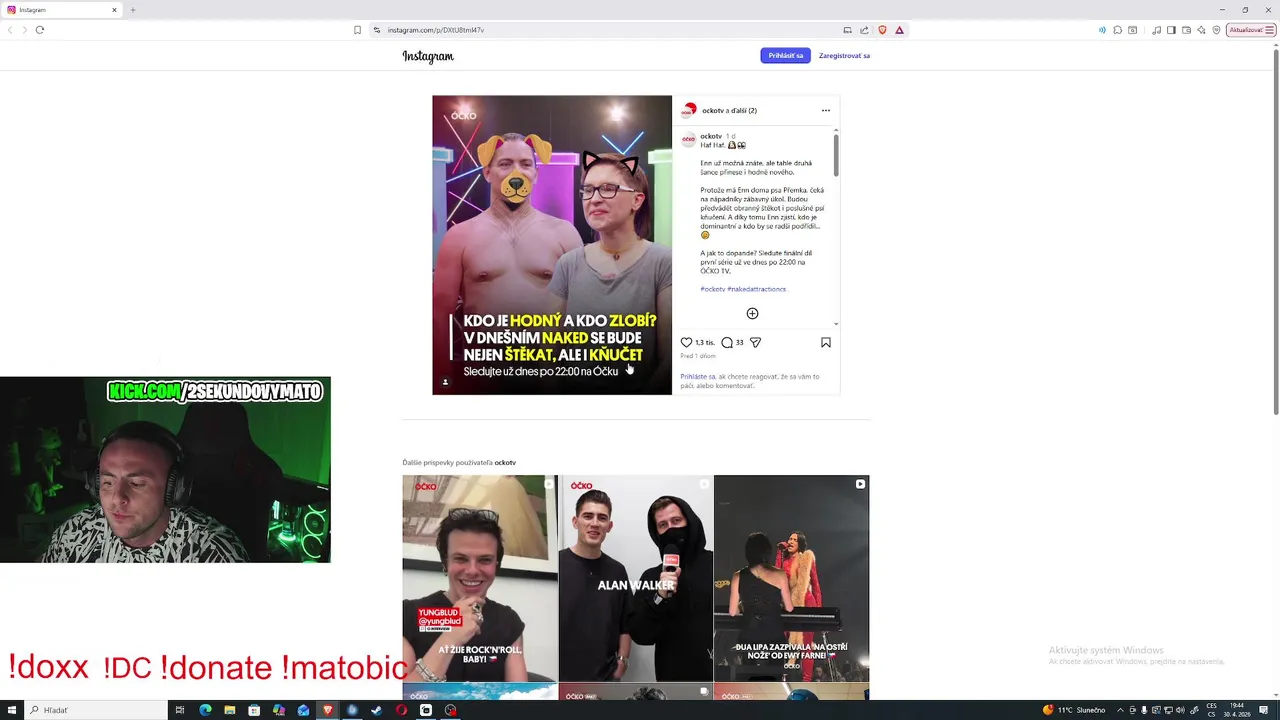Image resolution: width=1280 pixels, height=720 pixels.
Task: Click the Instagram logo
Action: point(428,56)
